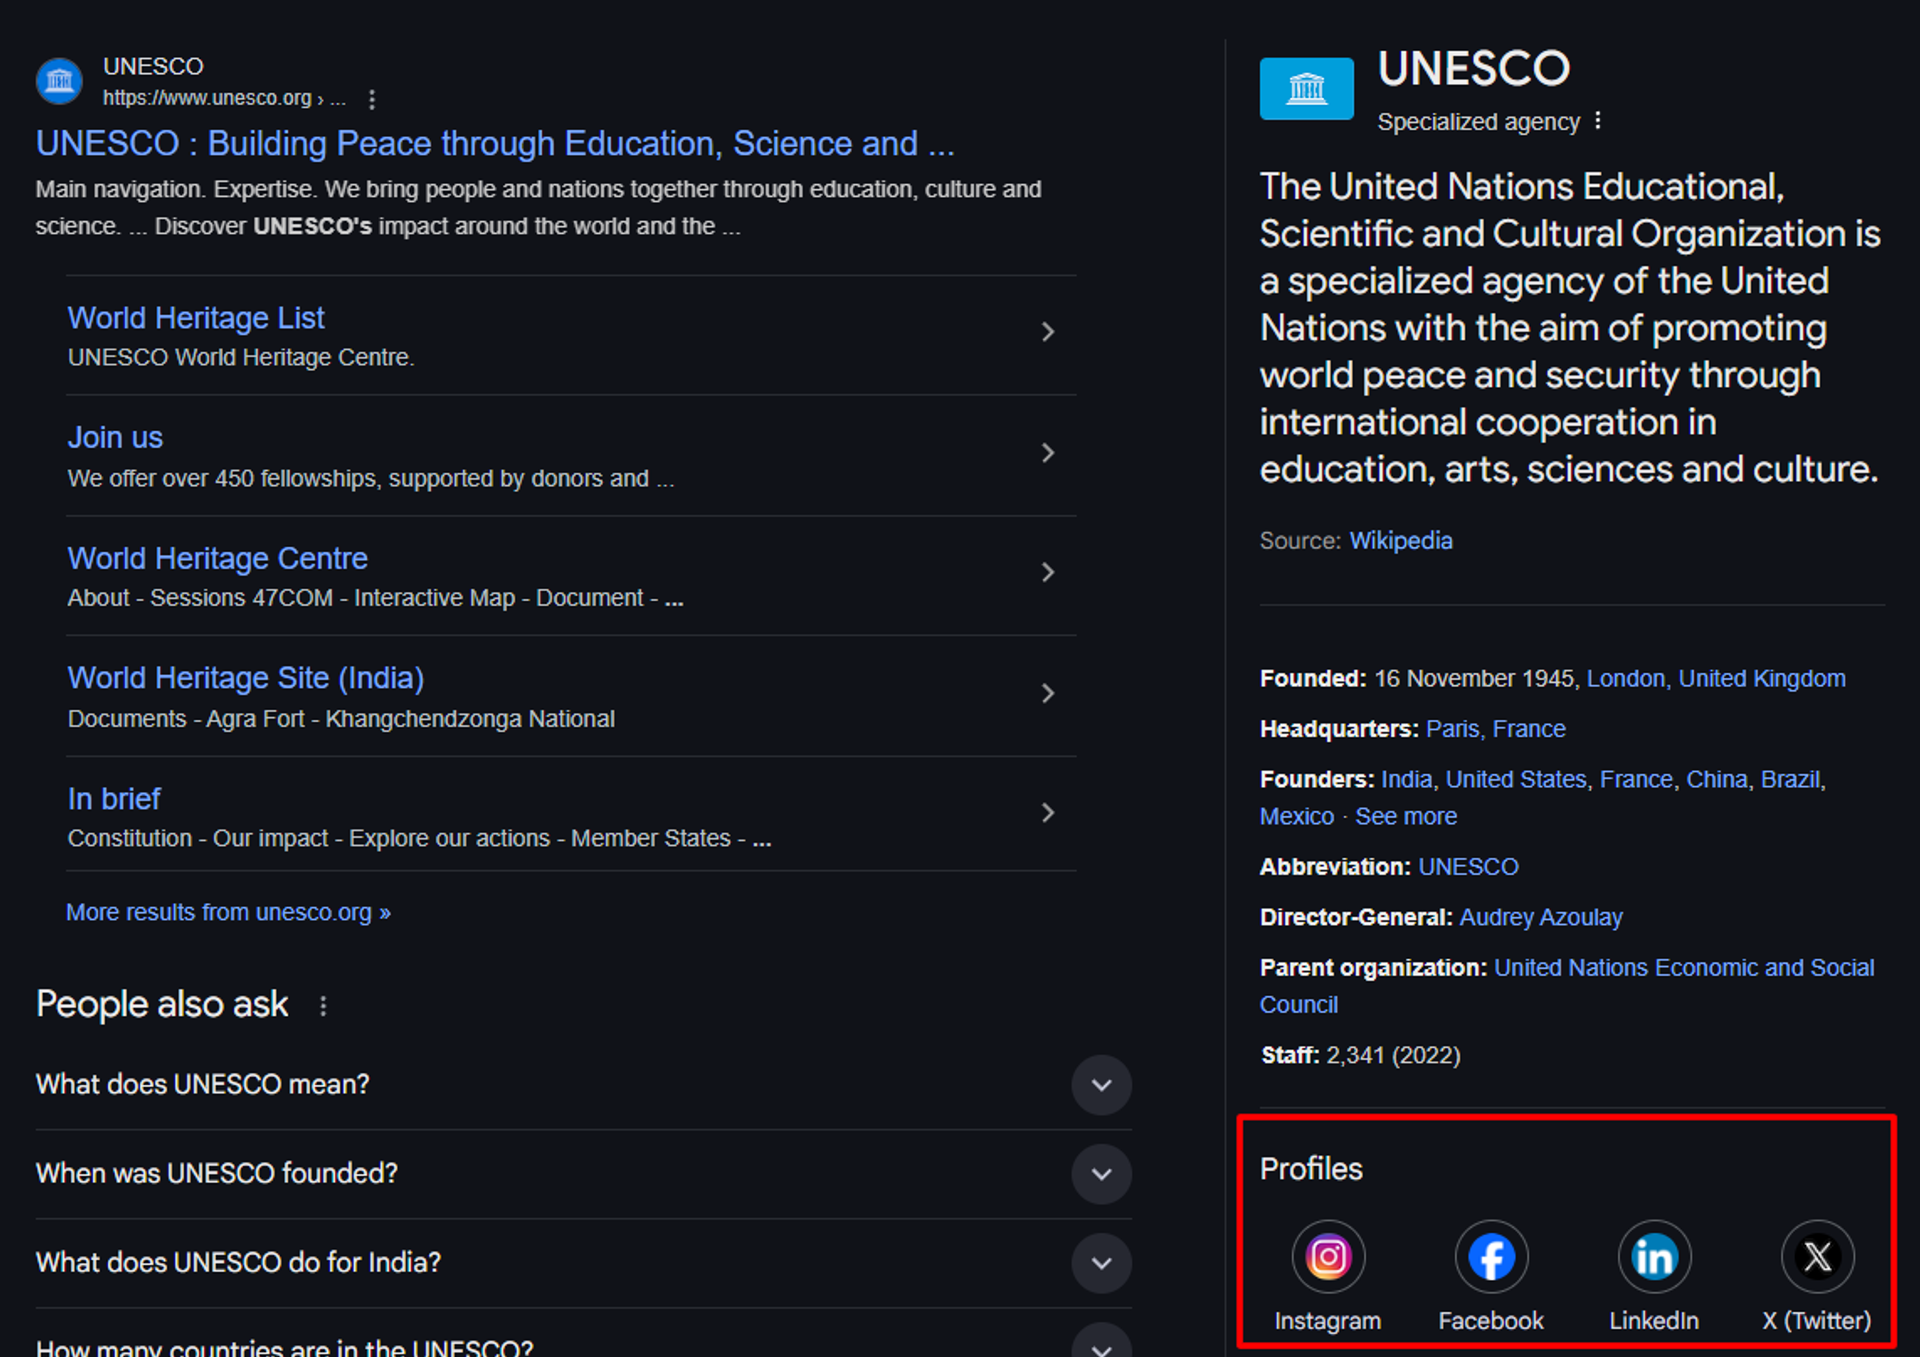This screenshot has height=1357, width=1920.
Task: Open the Wikipedia source link
Action: 1400,541
